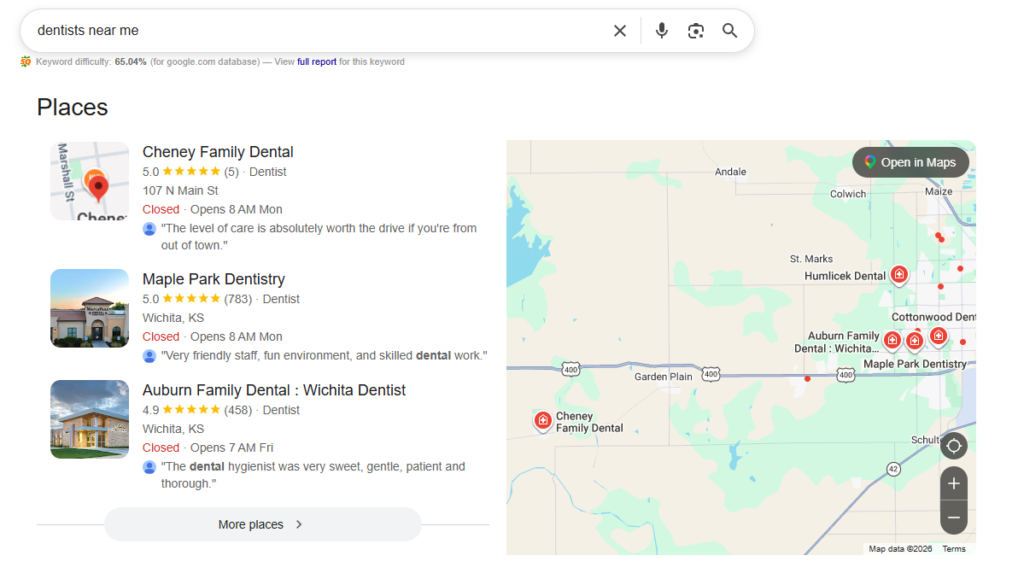Open map Terms link
1024x579 pixels.
(953, 549)
